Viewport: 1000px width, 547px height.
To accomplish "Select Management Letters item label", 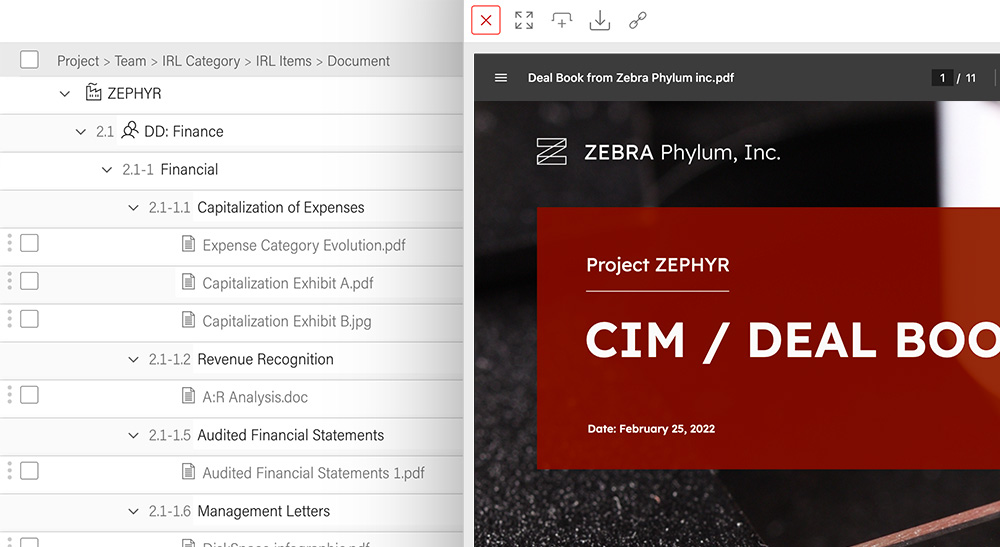I will (x=263, y=511).
